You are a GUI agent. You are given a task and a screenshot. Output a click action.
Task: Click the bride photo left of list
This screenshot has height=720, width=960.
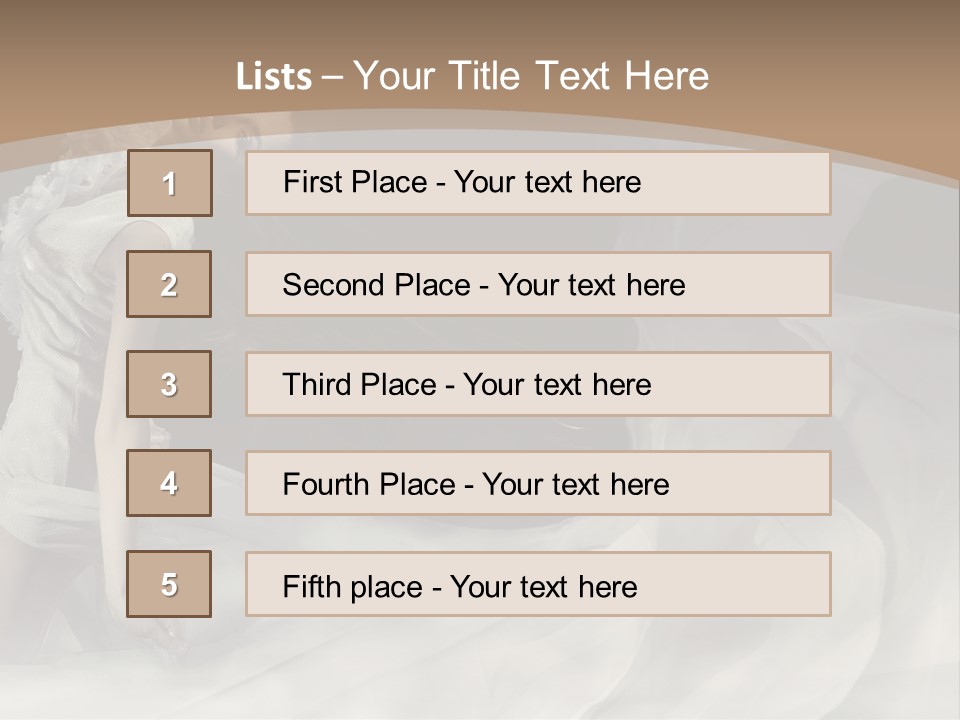tap(60, 330)
